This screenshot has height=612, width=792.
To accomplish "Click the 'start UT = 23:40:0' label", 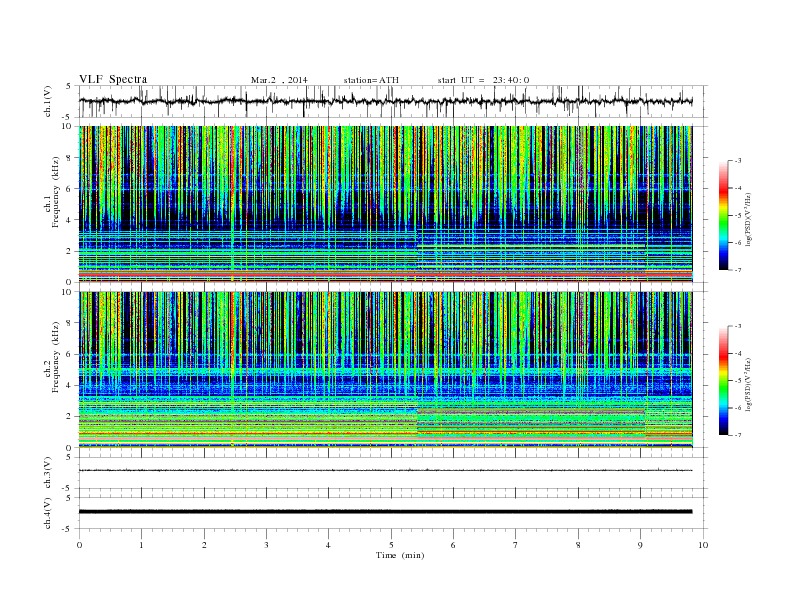I will click(483, 80).
